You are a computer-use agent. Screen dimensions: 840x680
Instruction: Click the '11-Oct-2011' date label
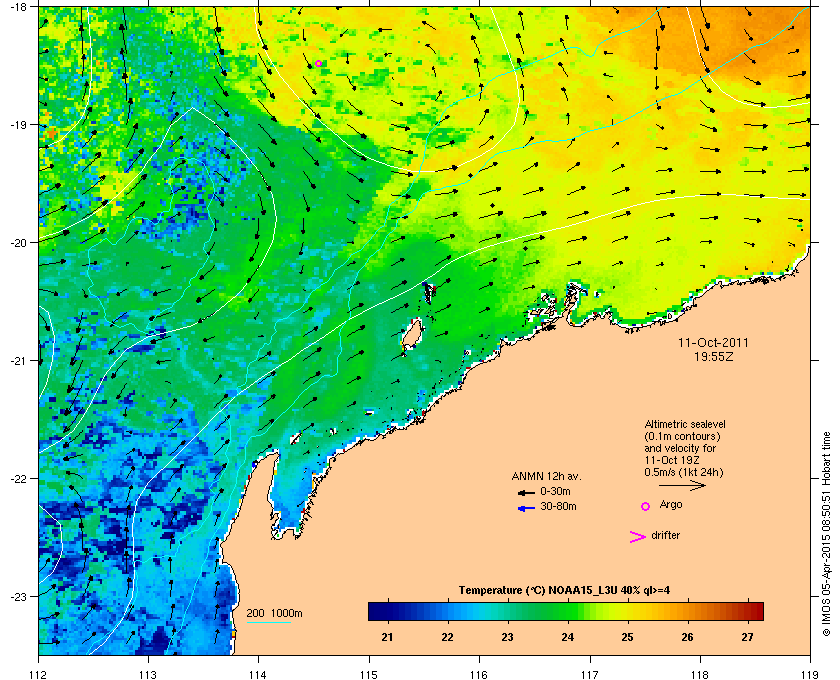click(713, 343)
